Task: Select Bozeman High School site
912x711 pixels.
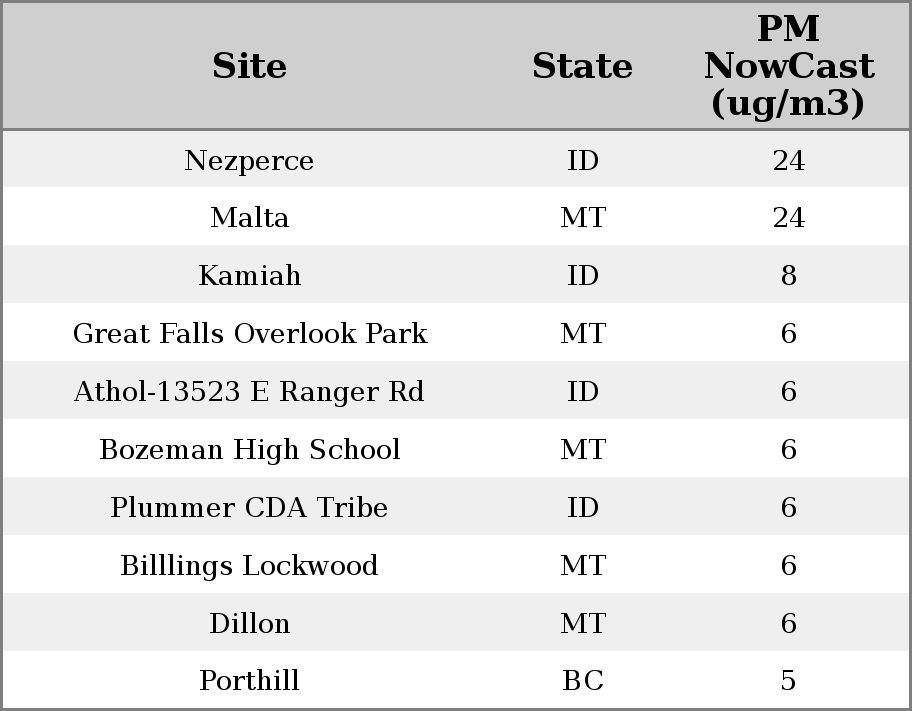Action: [x=249, y=450]
